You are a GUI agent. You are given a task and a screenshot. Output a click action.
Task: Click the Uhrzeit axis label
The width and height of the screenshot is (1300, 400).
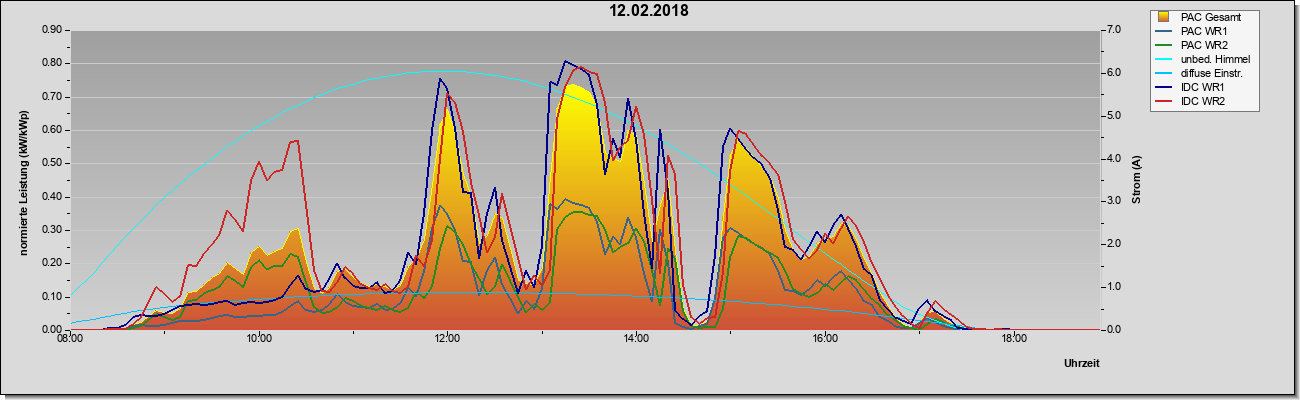pos(1081,363)
